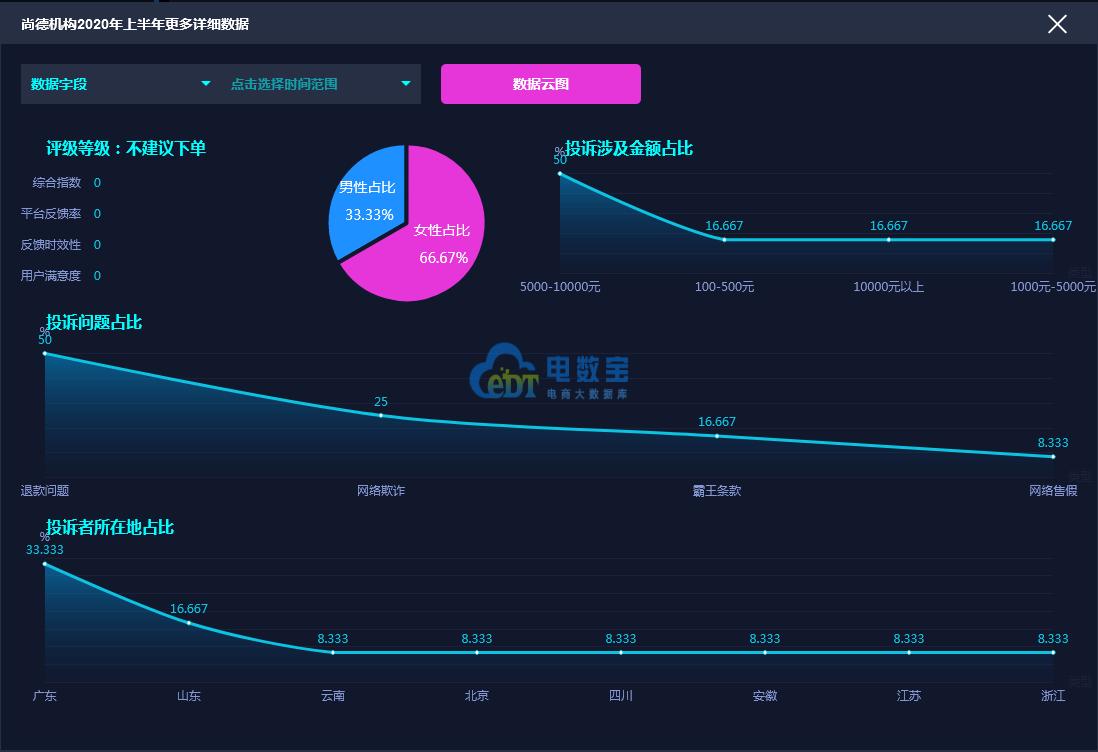
Task: Click the 退款问题 axis label
Action: (44, 488)
